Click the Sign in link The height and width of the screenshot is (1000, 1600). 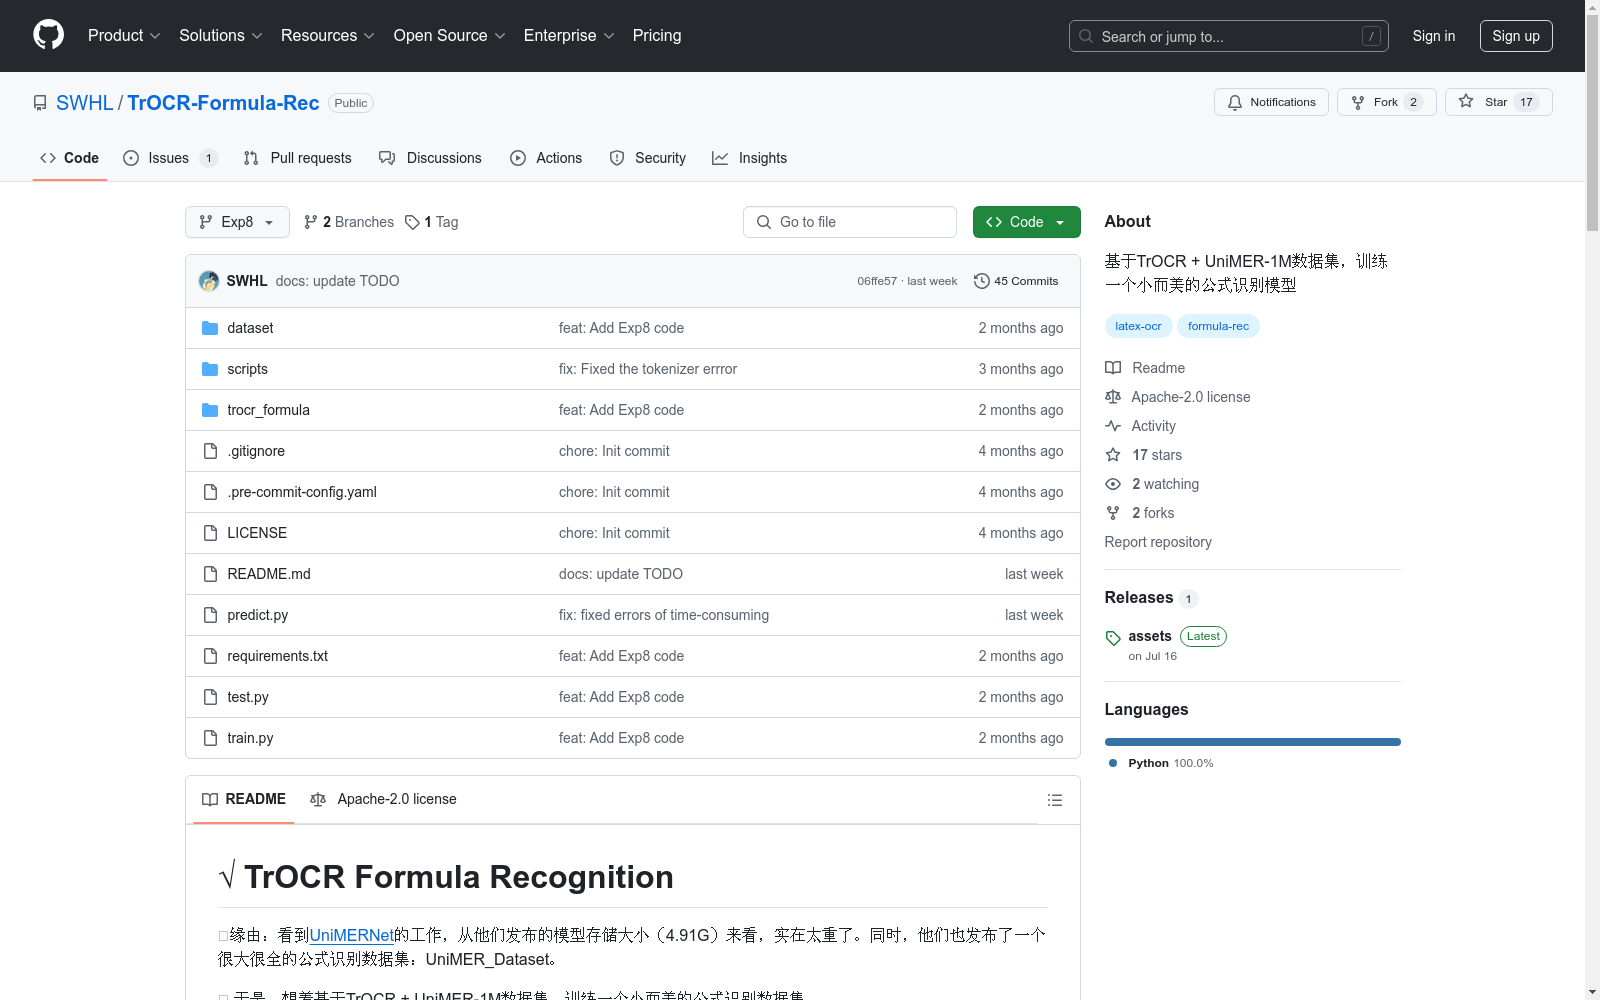(1434, 36)
